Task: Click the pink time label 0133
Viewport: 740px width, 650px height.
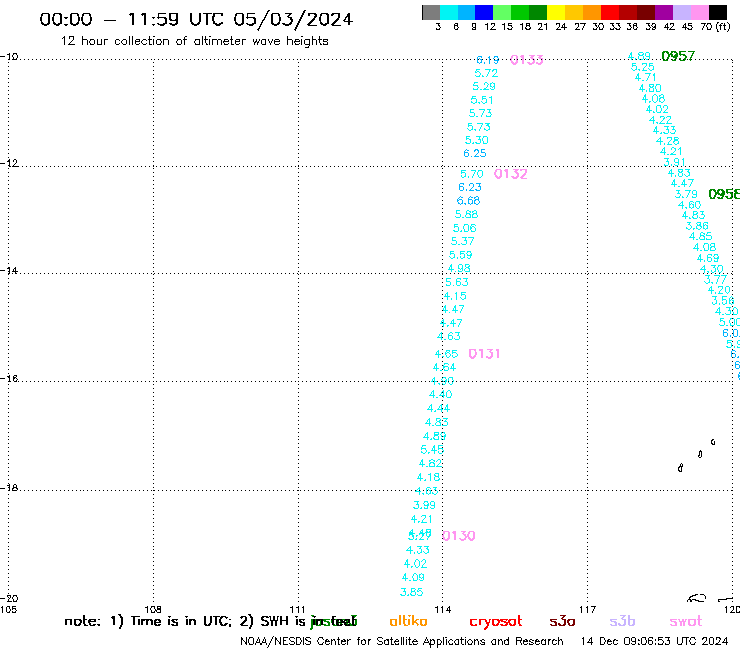Action: click(x=527, y=60)
